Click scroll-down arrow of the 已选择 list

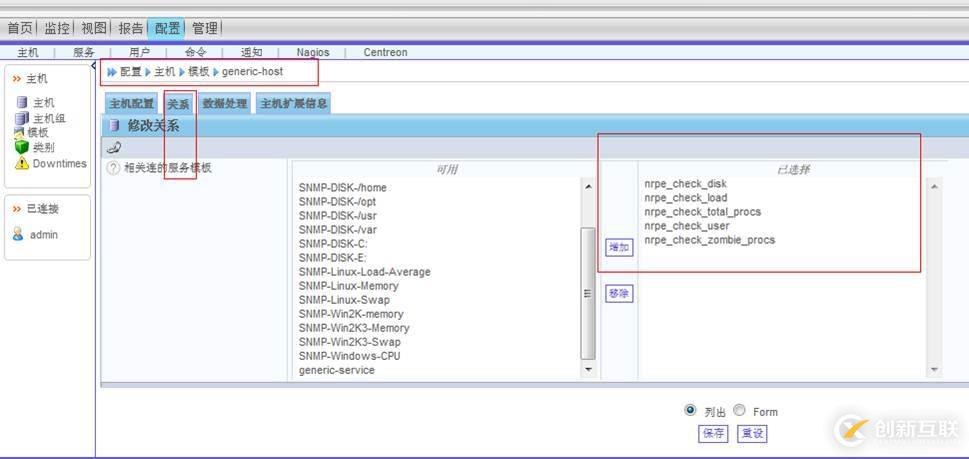click(x=934, y=369)
